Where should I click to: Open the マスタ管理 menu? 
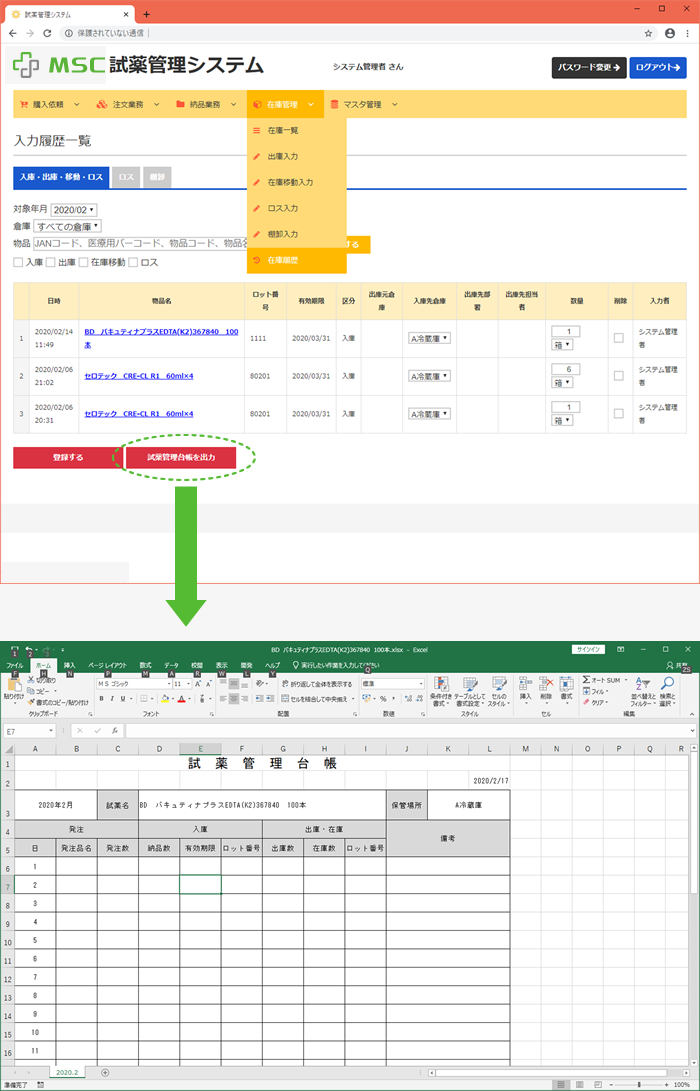tap(363, 104)
